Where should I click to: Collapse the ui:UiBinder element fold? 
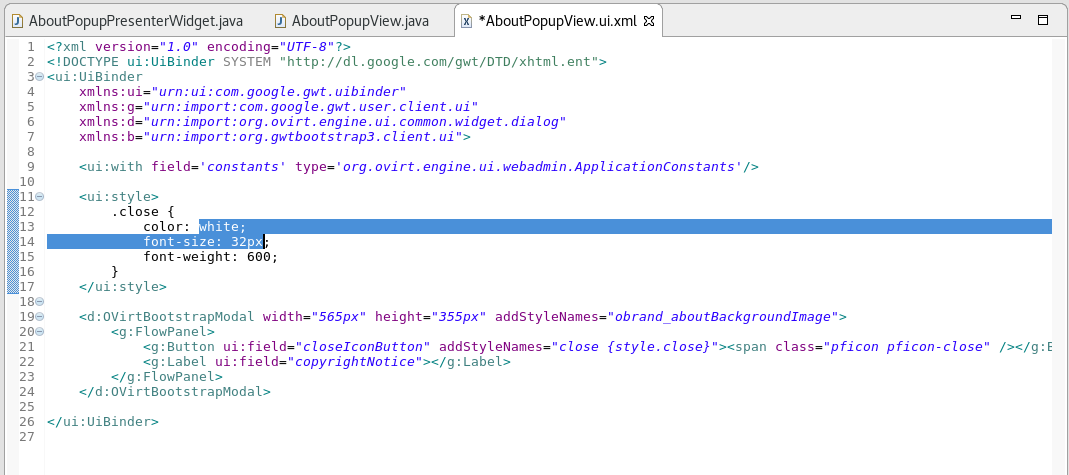tap(38, 77)
